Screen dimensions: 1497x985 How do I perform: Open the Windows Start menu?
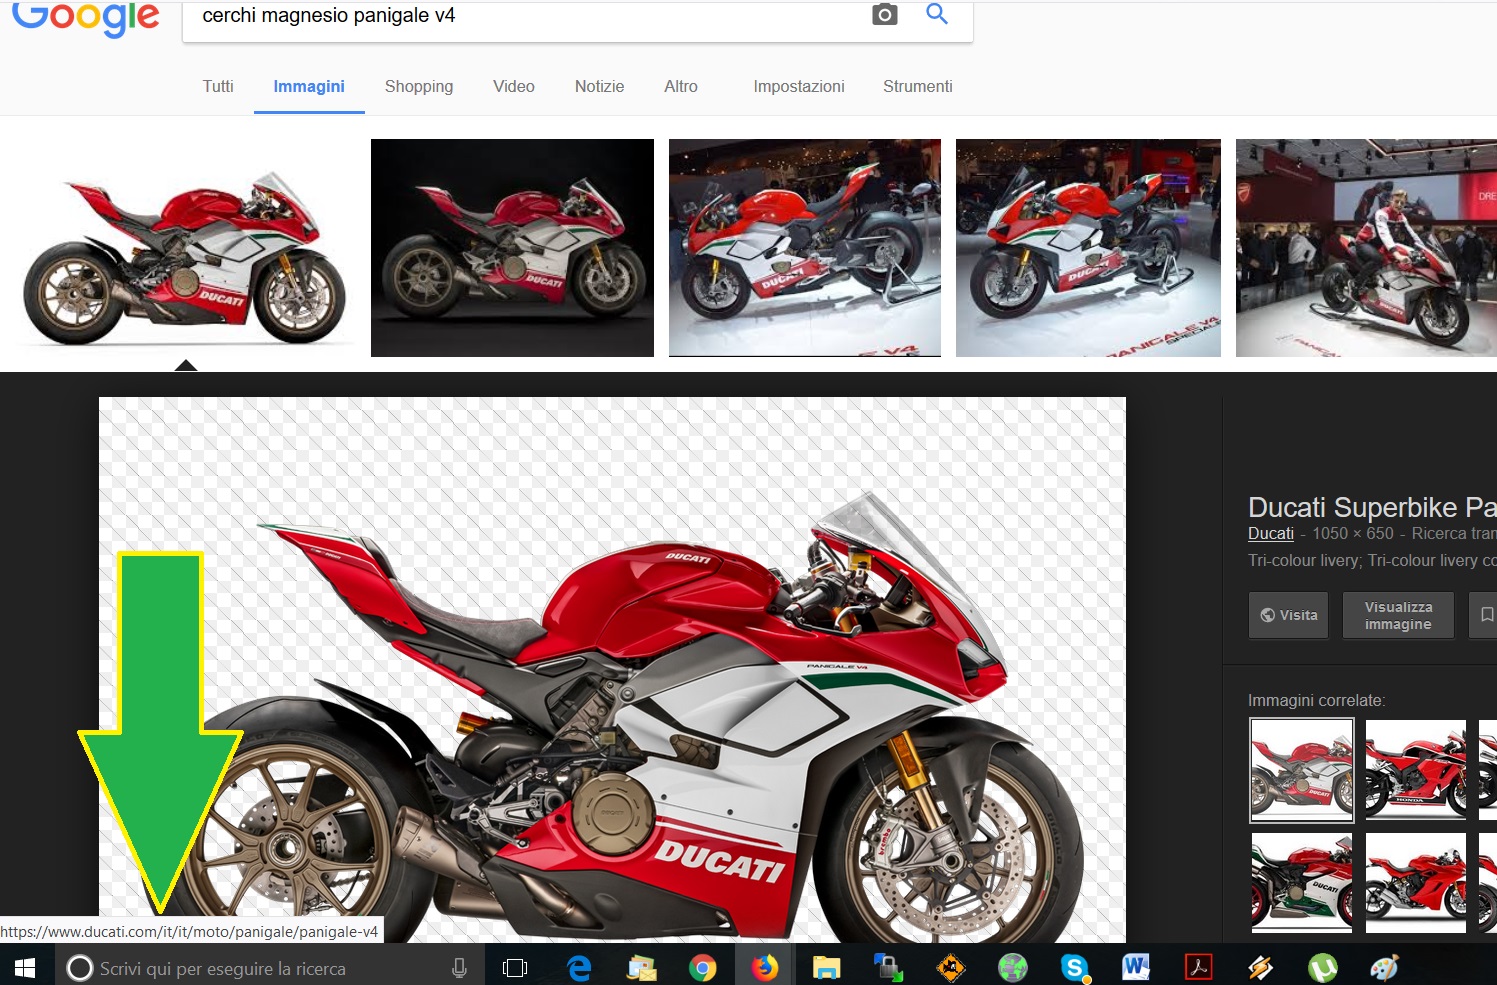tap(24, 967)
